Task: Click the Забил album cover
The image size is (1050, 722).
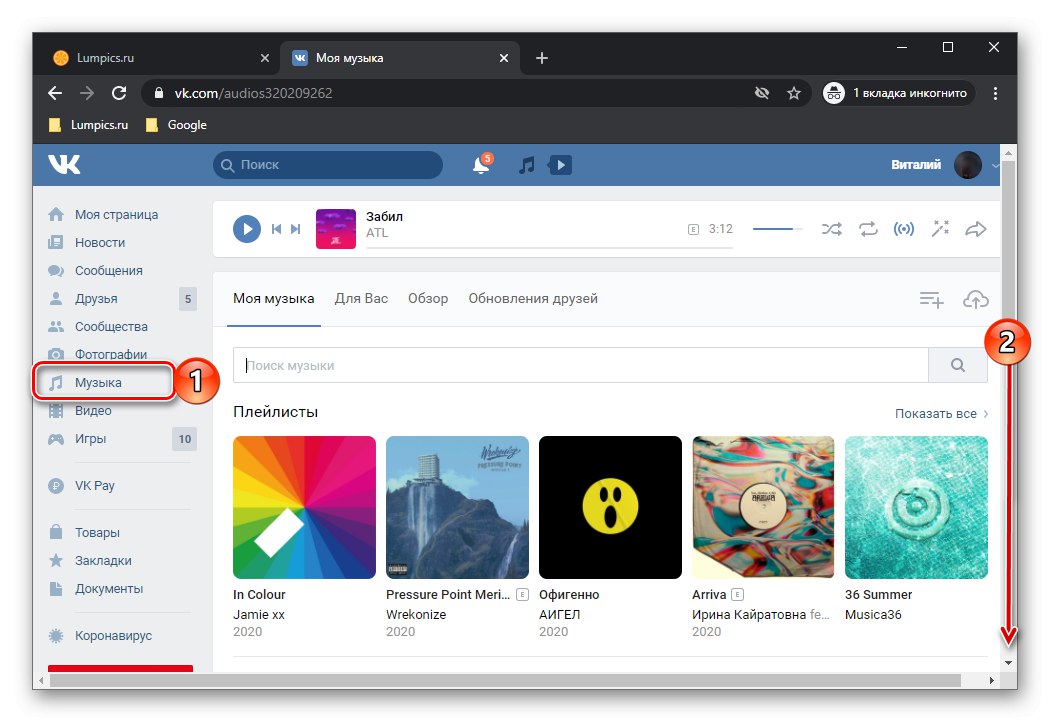Action: coord(335,229)
